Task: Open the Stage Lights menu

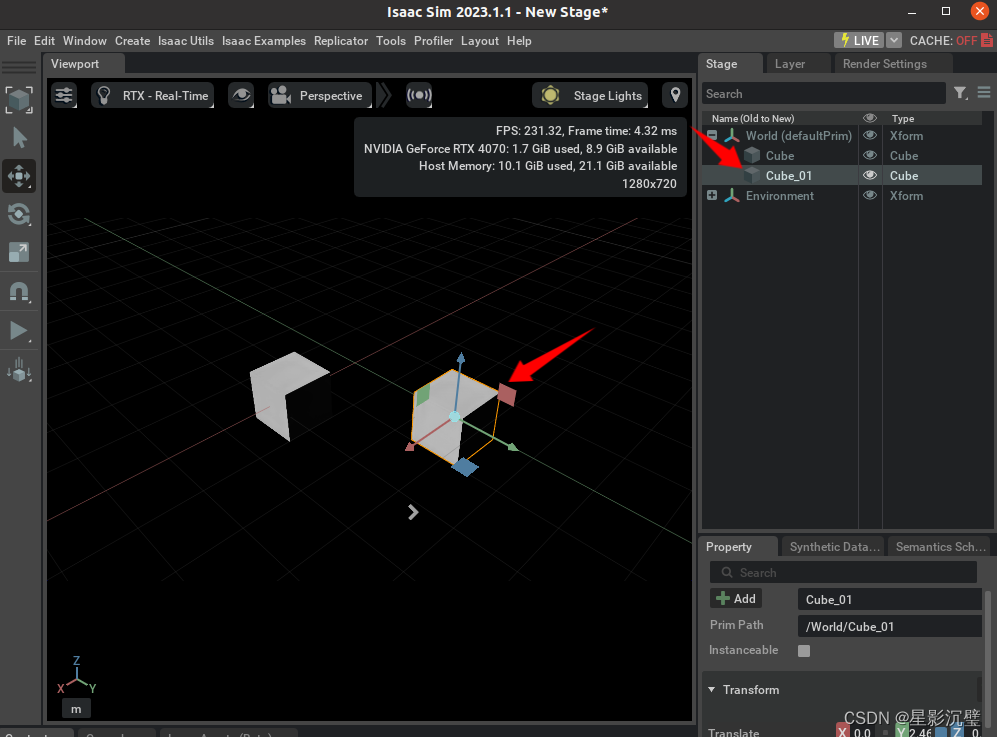Action: pos(590,95)
